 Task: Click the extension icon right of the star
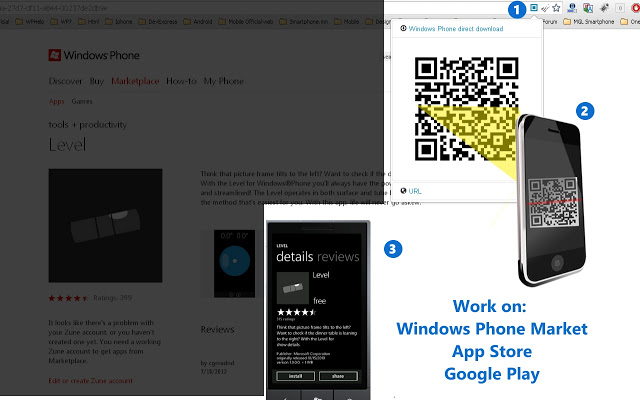coord(572,8)
